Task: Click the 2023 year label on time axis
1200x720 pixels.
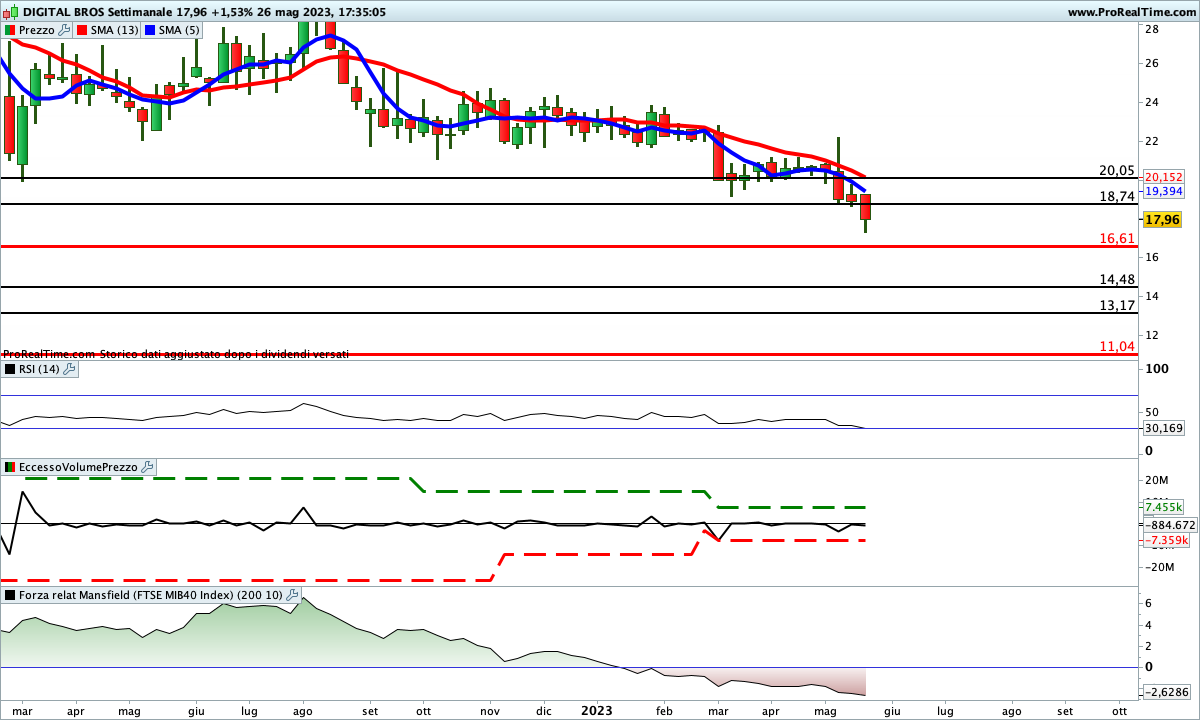Action: (x=597, y=710)
